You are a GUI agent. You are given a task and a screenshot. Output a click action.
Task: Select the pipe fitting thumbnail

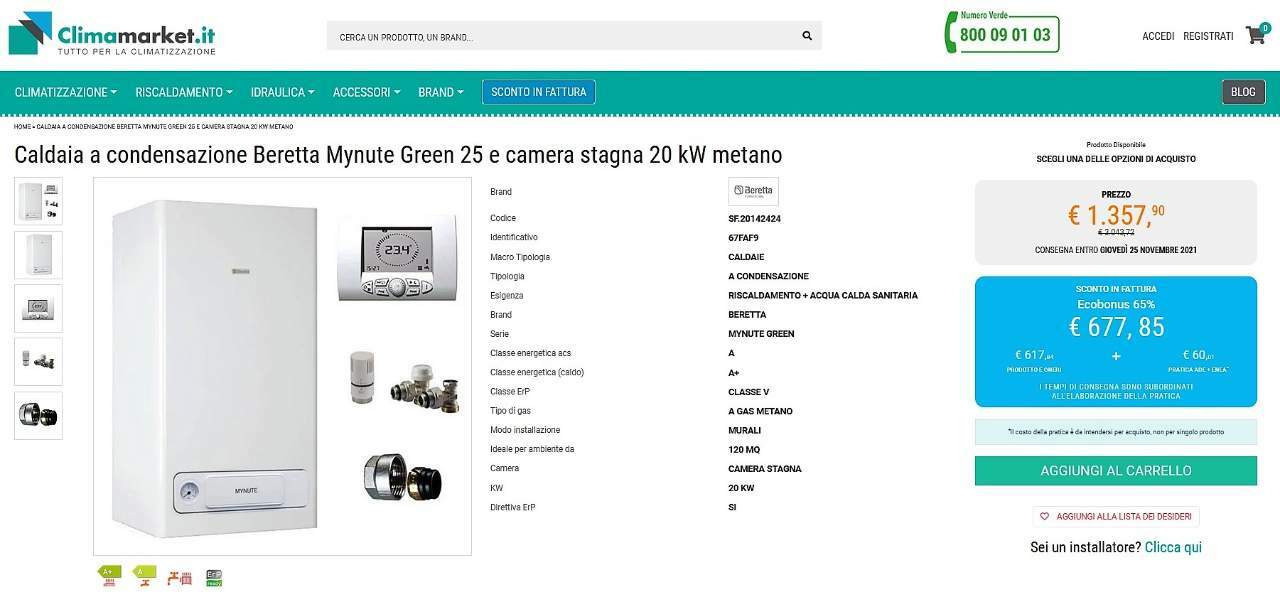[38, 415]
